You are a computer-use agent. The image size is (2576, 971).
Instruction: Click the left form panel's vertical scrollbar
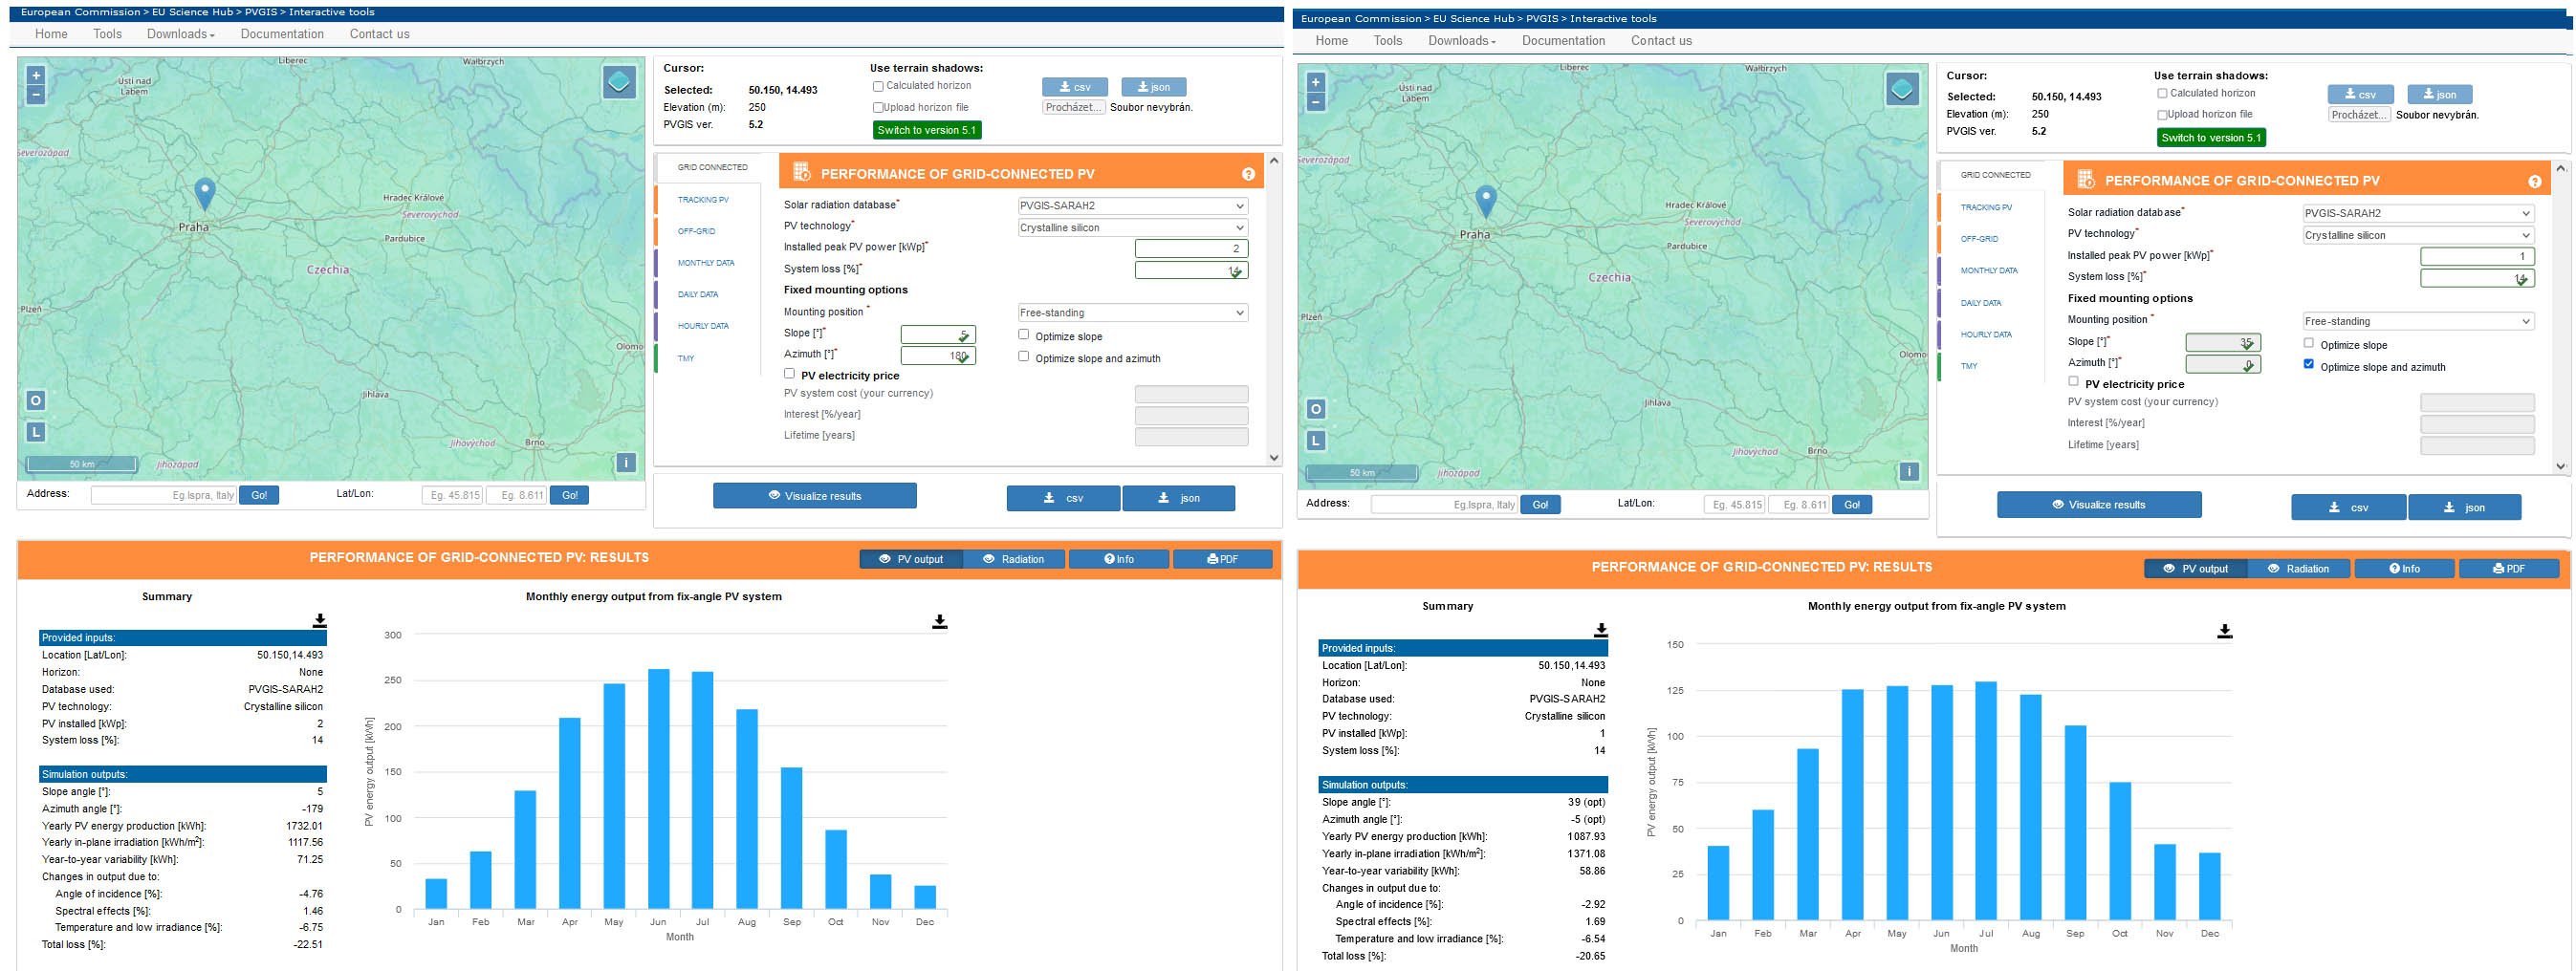click(x=1274, y=308)
